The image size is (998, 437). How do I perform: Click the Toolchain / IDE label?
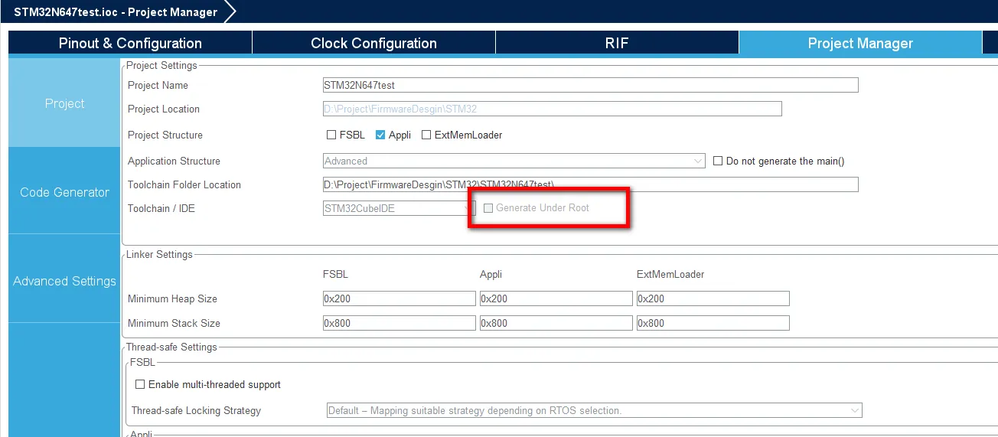coord(161,208)
